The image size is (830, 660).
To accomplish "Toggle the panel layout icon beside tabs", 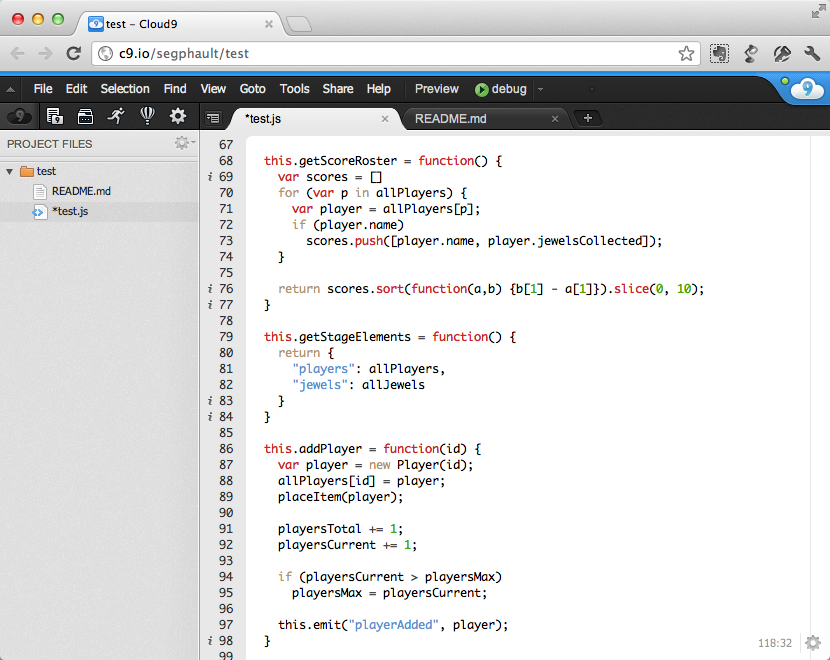I will coord(213,117).
